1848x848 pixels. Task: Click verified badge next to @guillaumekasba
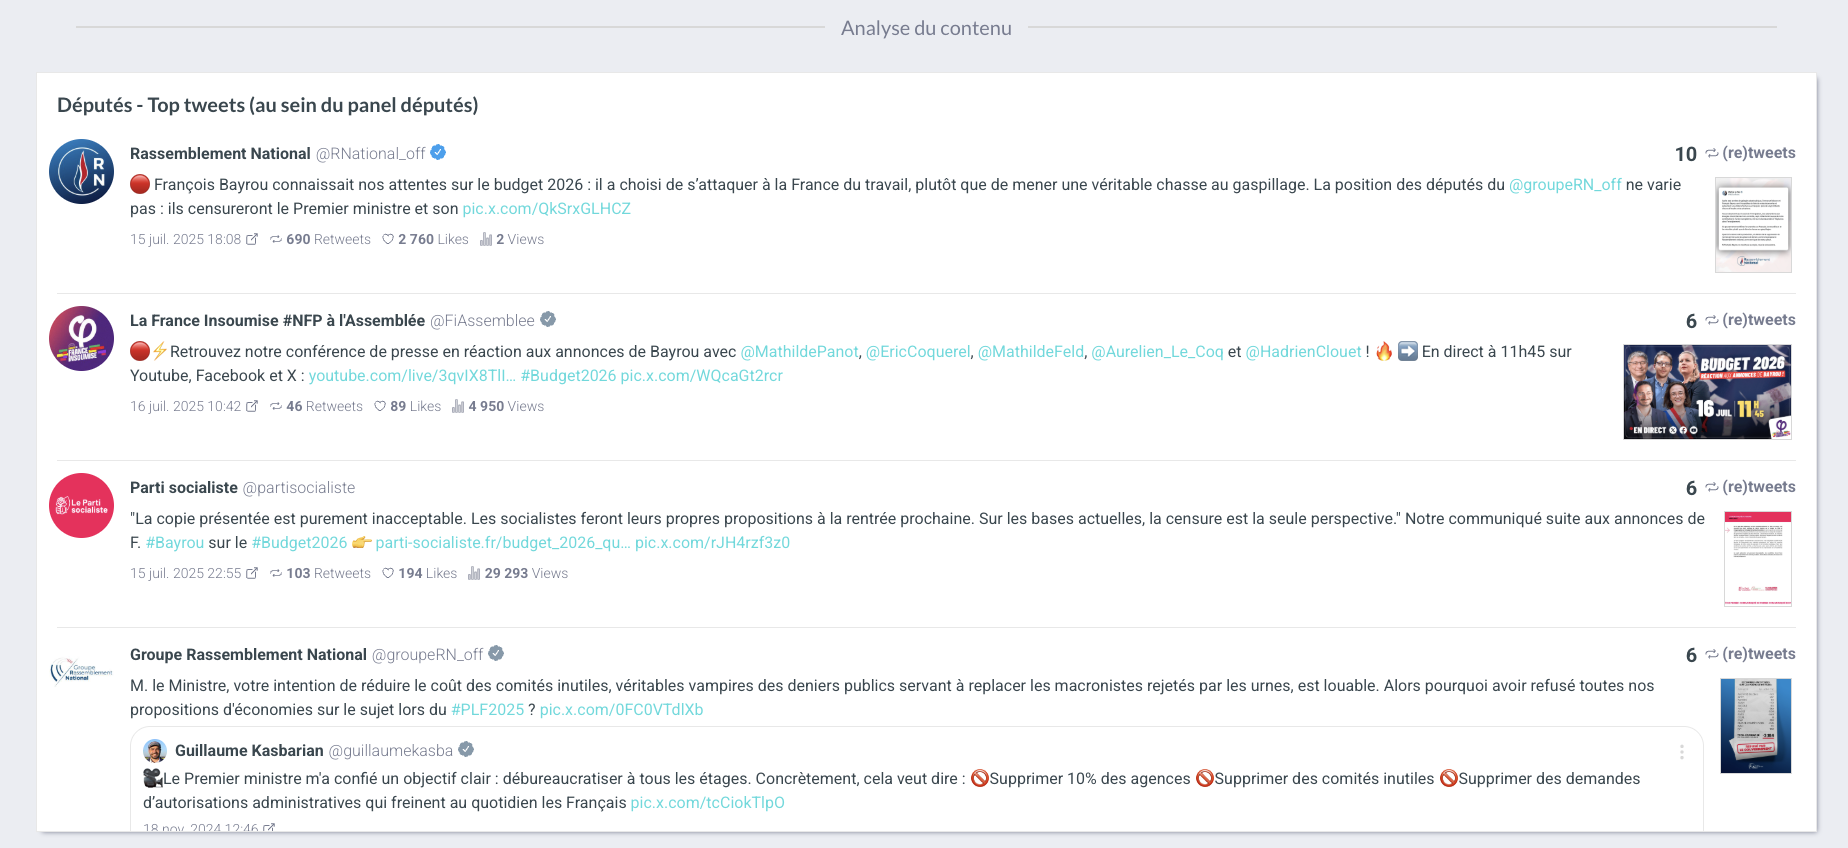pos(466,750)
